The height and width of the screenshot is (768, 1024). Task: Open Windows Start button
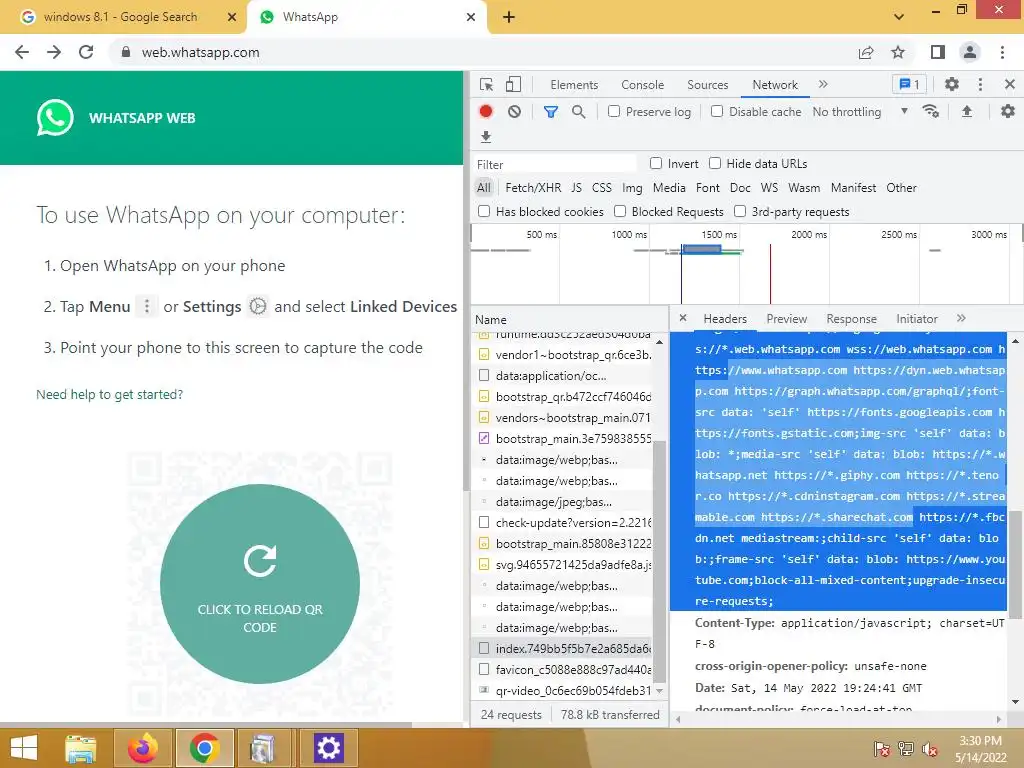pos(24,748)
